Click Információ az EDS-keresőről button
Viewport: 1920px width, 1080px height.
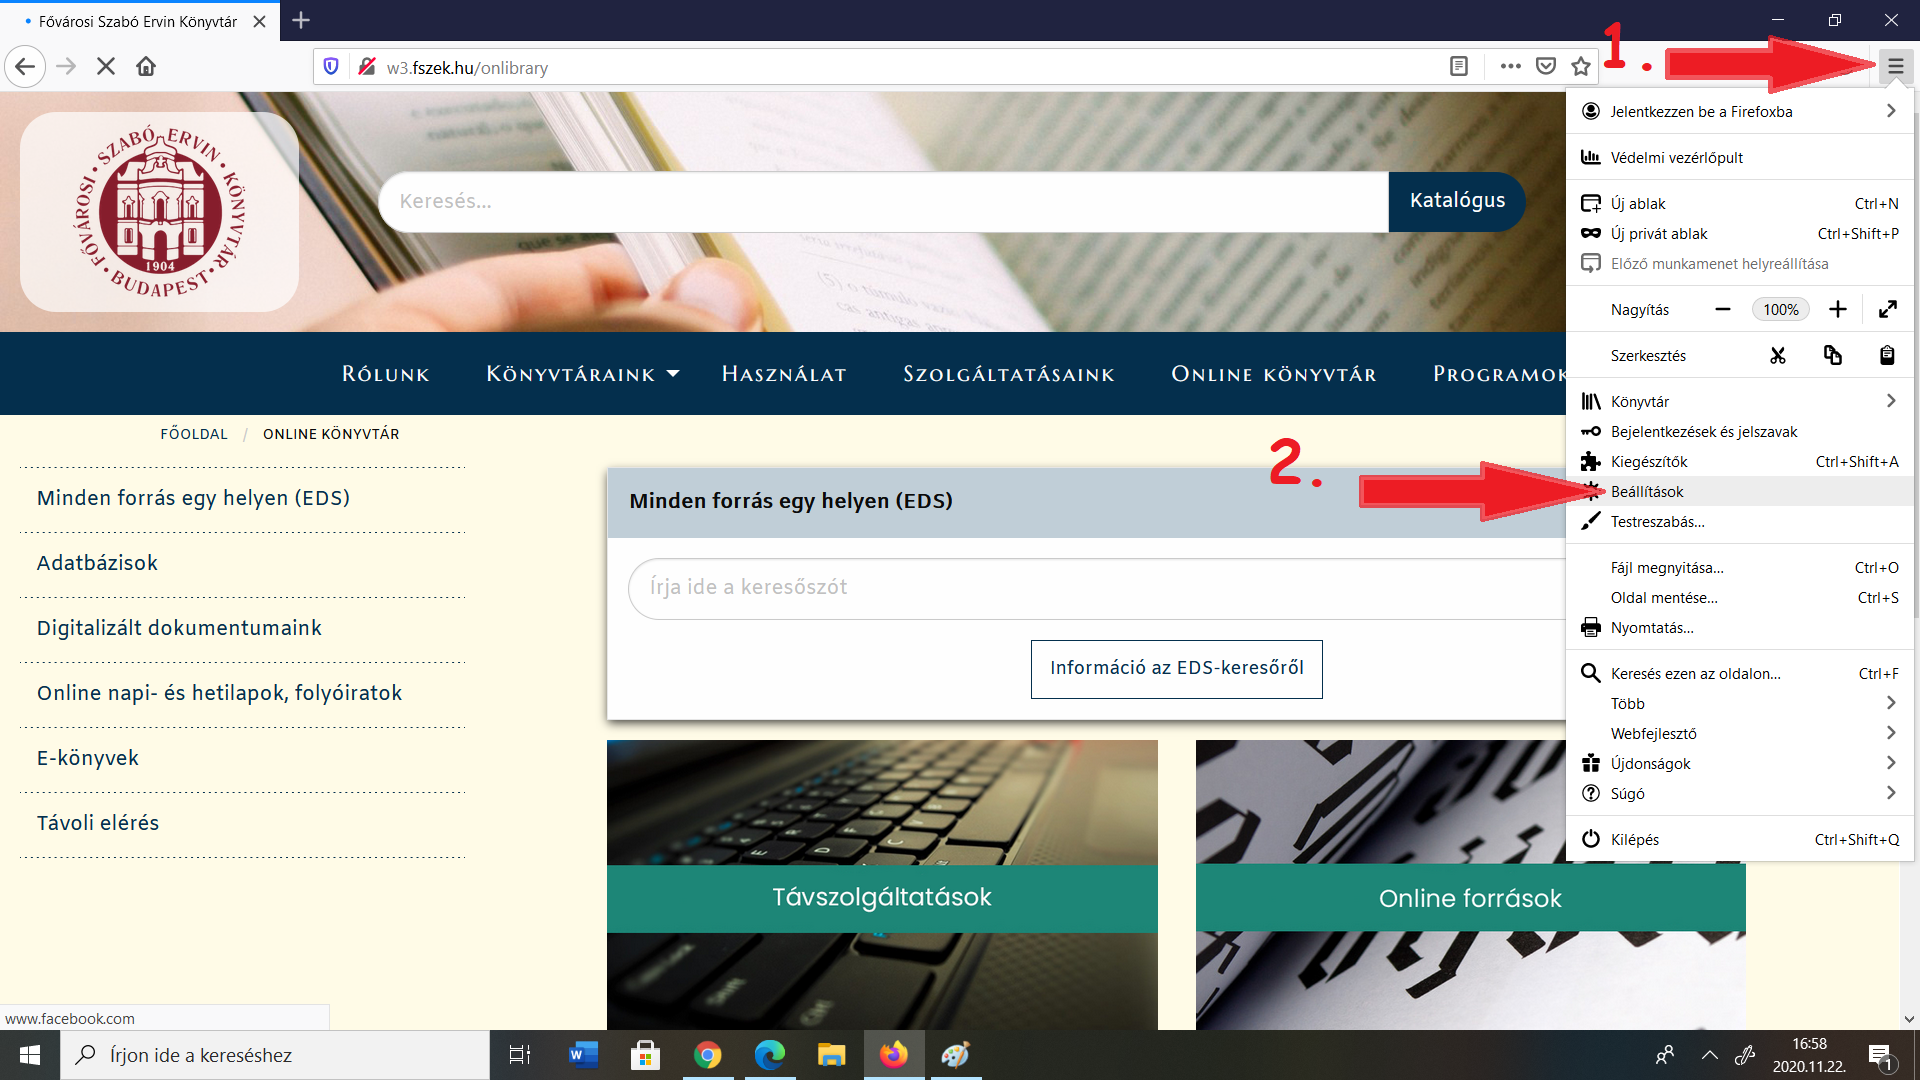click(1176, 669)
